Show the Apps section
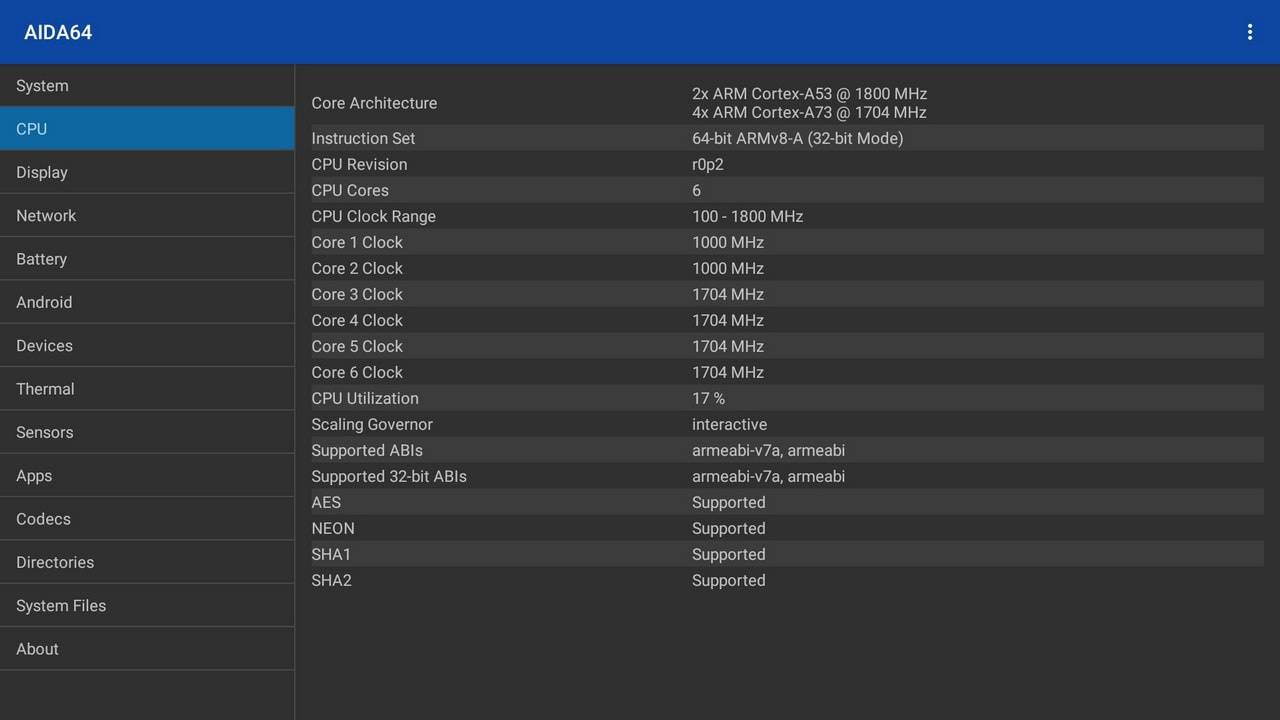Viewport: 1280px width, 720px height. point(147,476)
